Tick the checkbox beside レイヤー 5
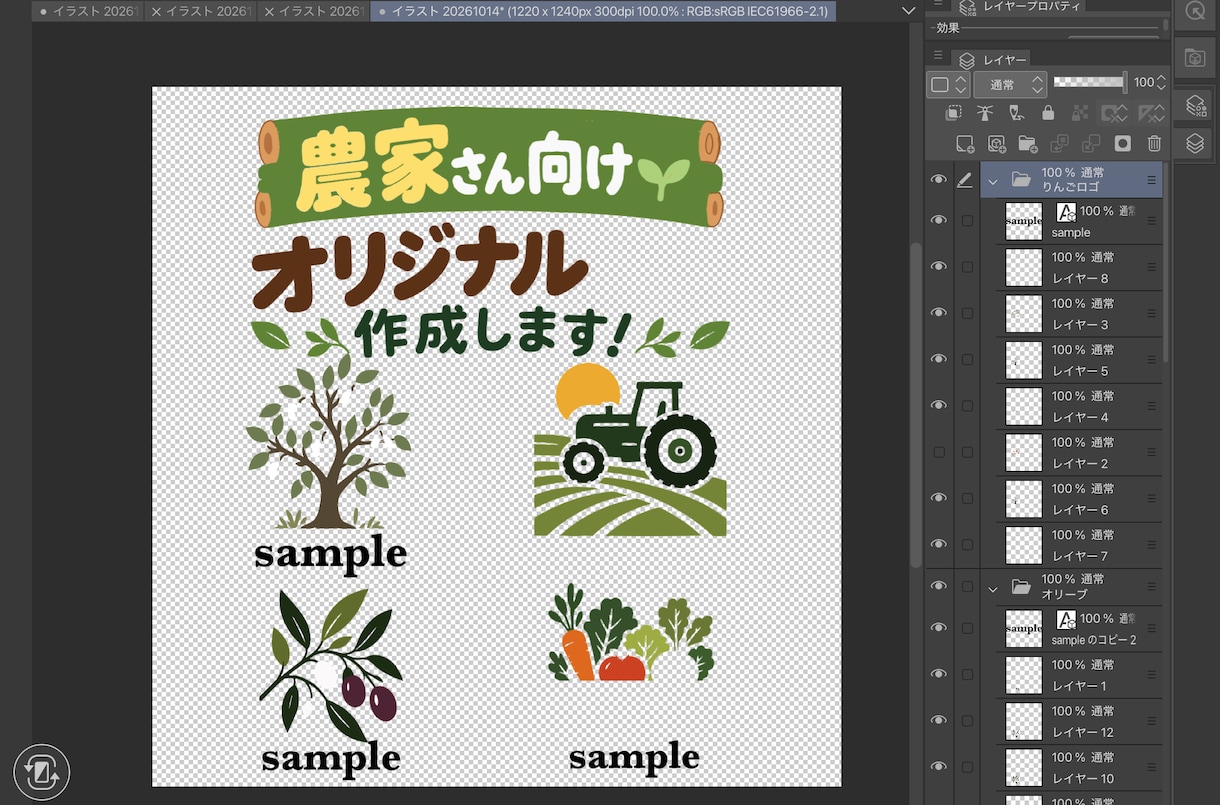 tap(967, 359)
